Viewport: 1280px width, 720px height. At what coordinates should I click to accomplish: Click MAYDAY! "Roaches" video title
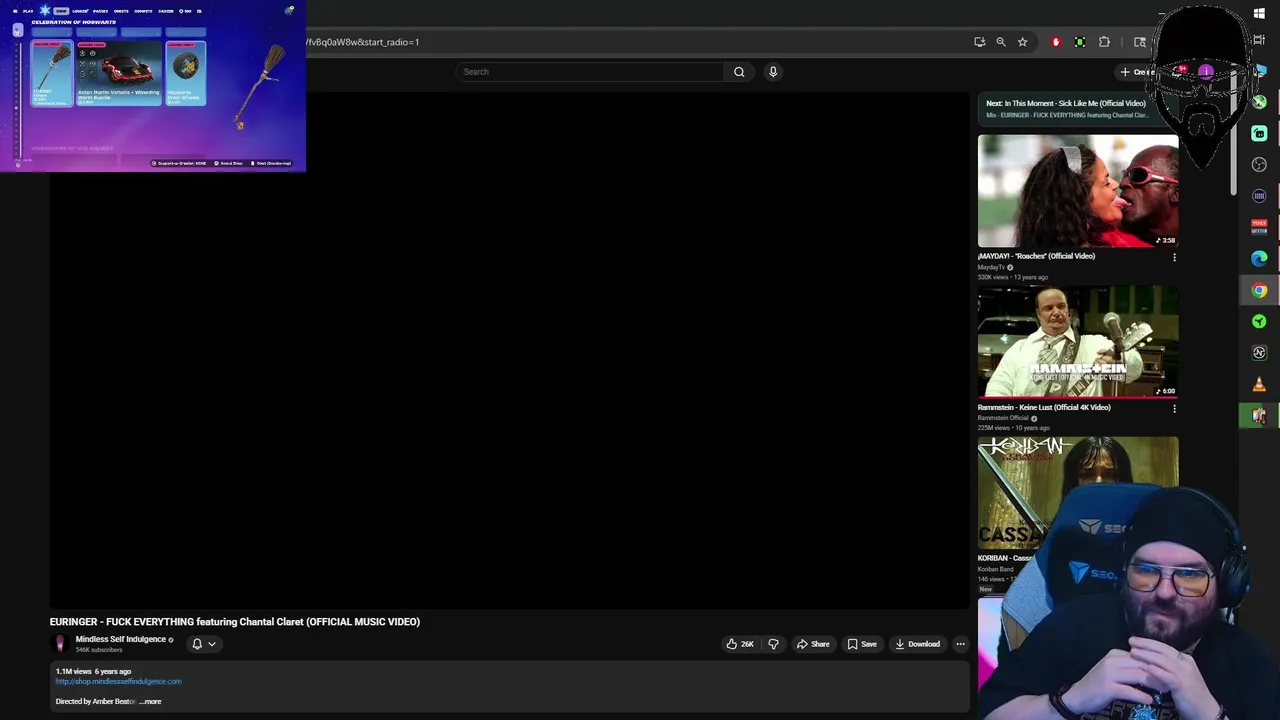coord(1036,256)
